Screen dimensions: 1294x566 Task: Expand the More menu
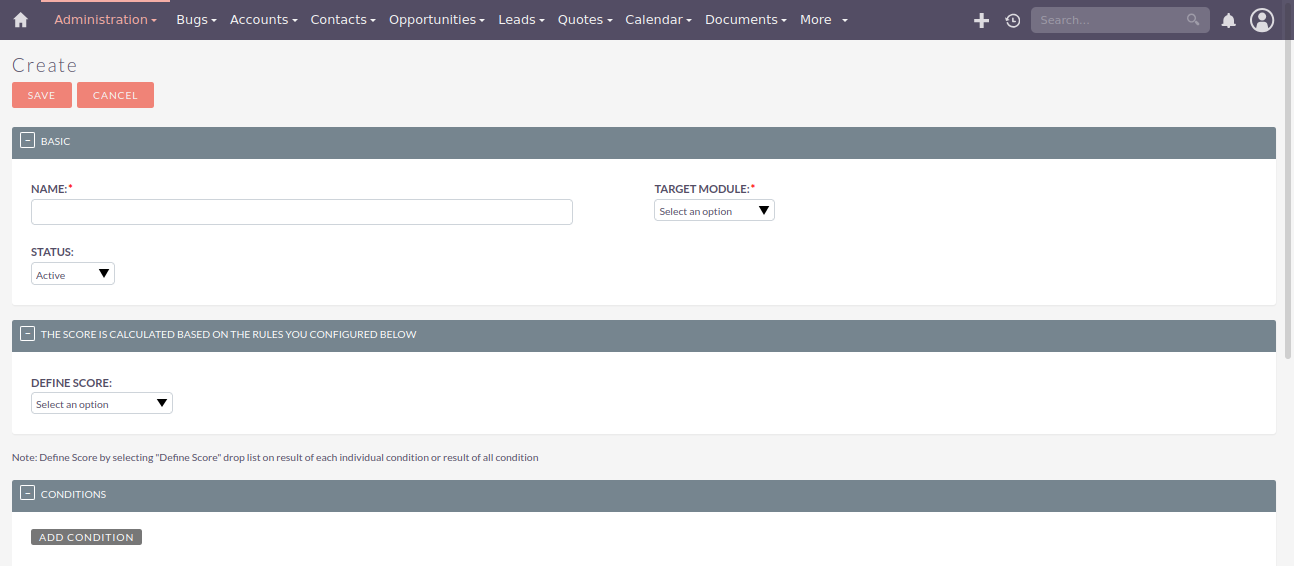tap(824, 20)
